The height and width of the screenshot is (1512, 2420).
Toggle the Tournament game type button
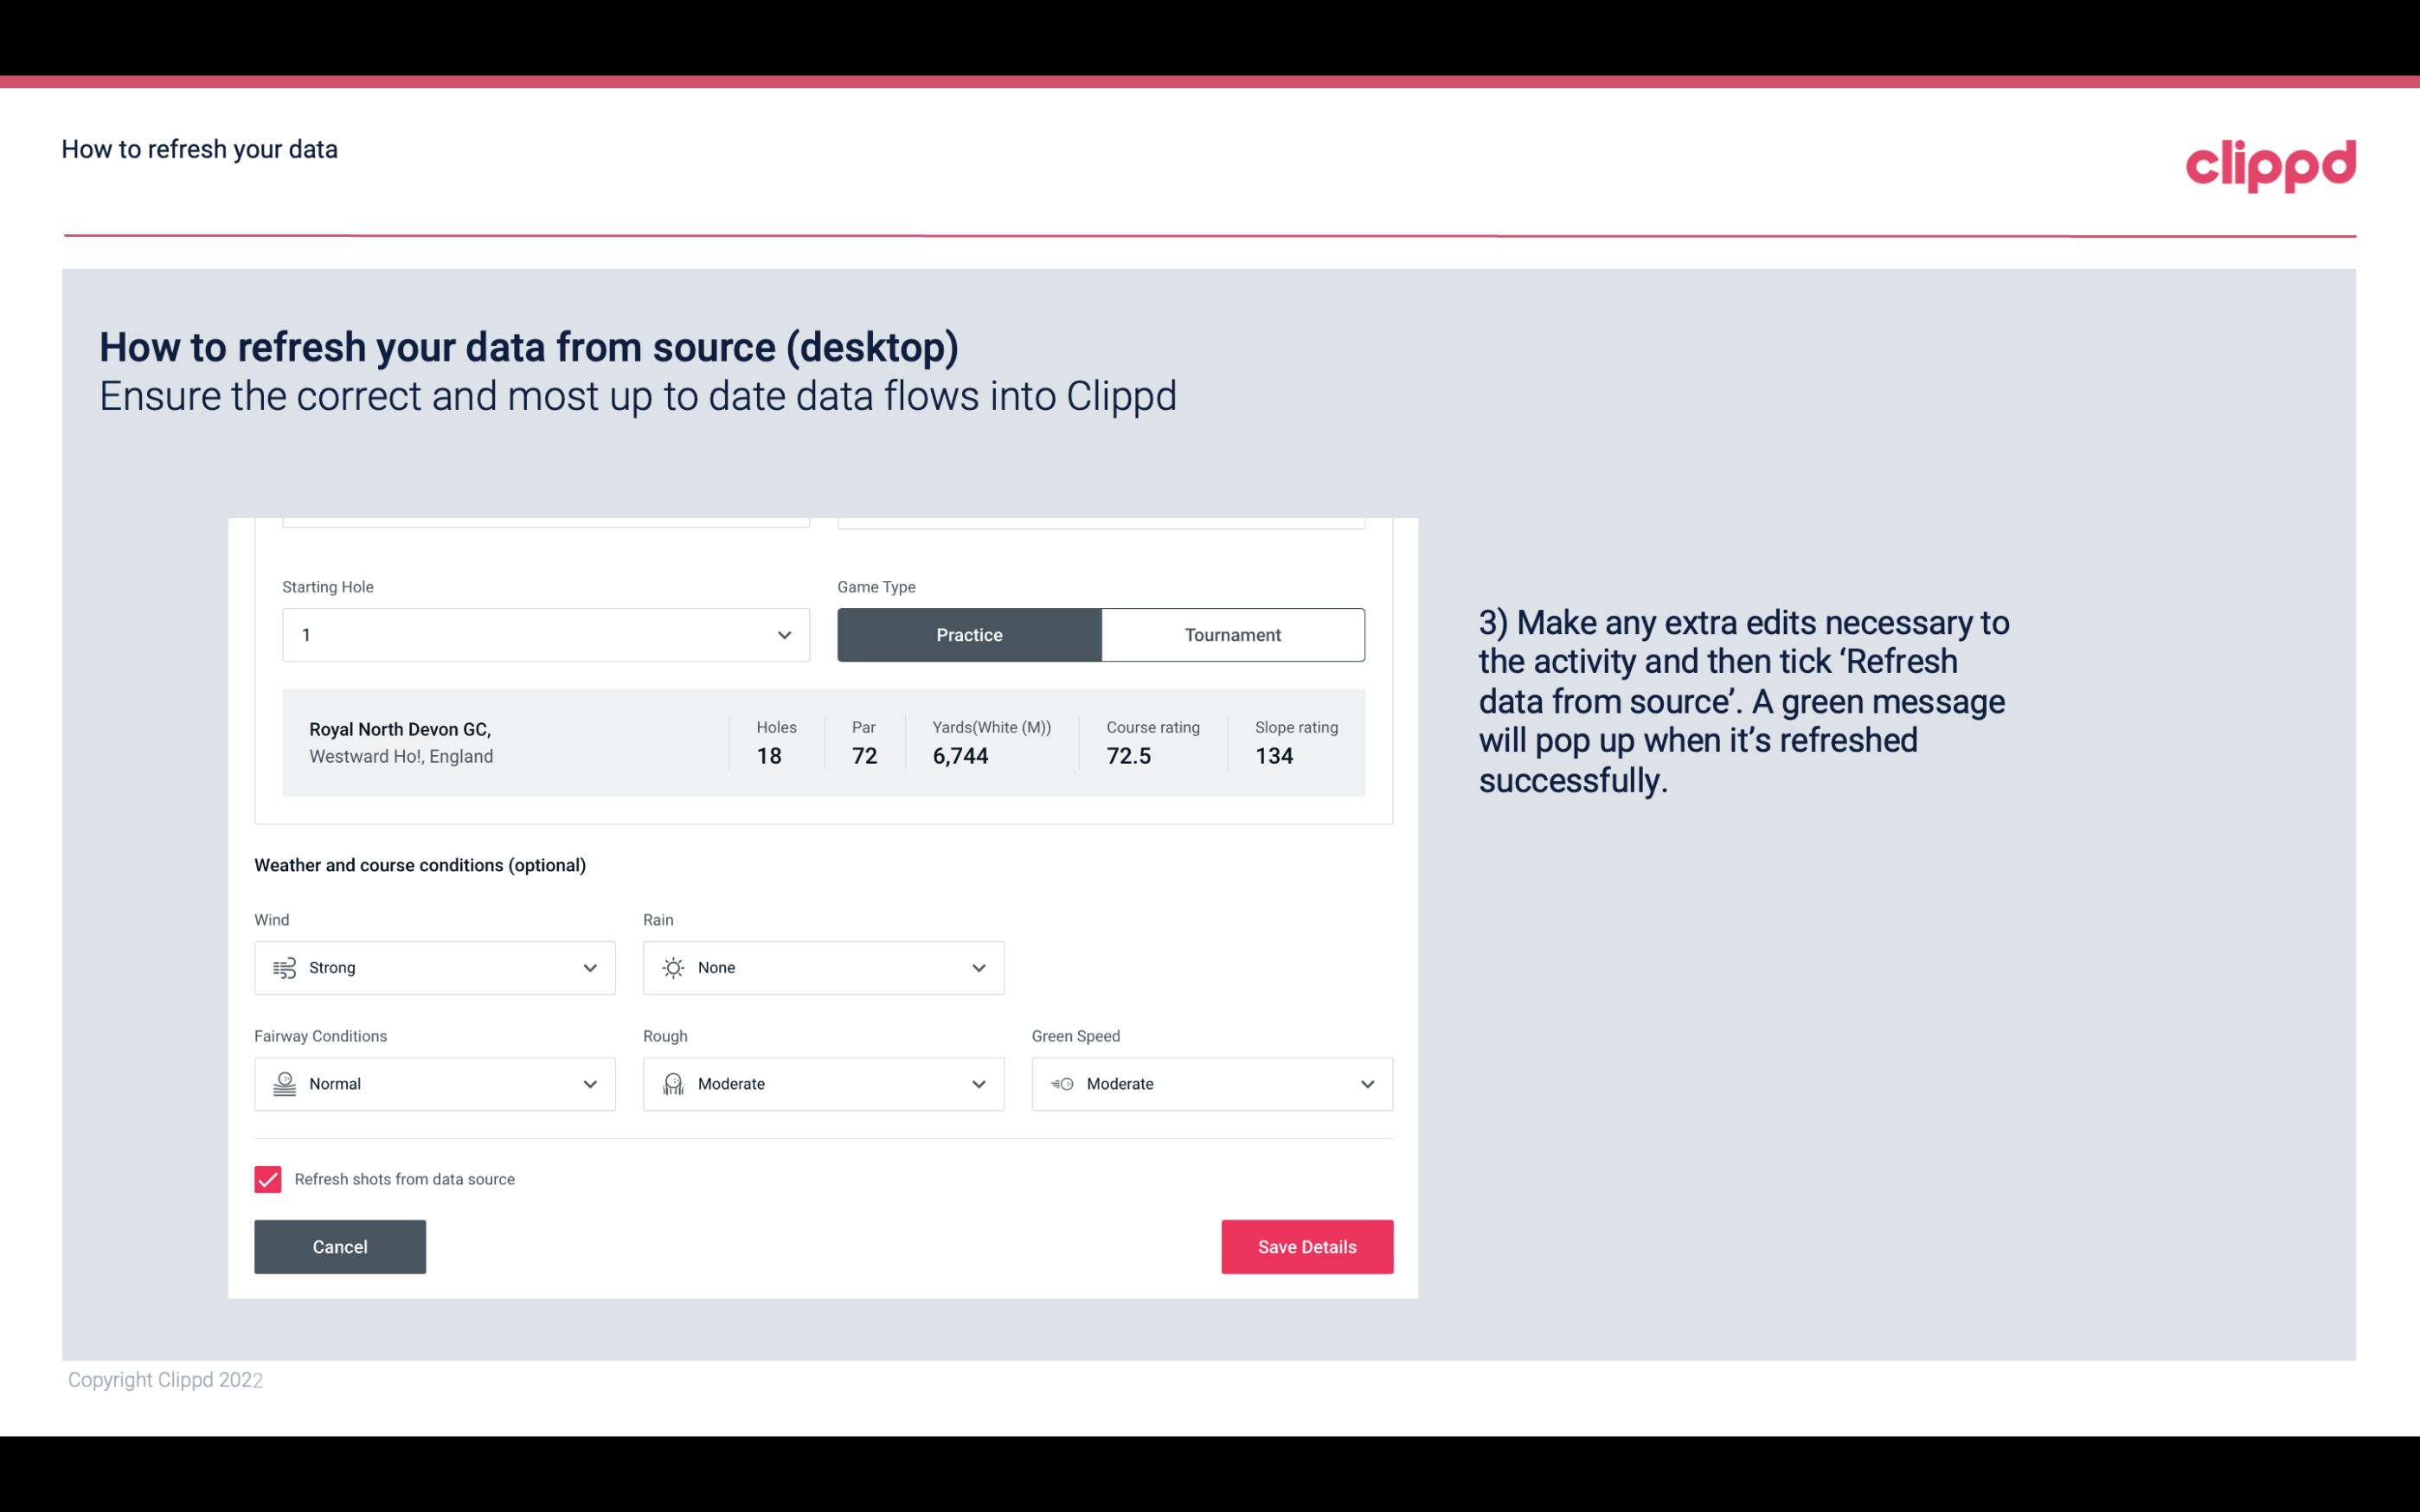(1232, 634)
